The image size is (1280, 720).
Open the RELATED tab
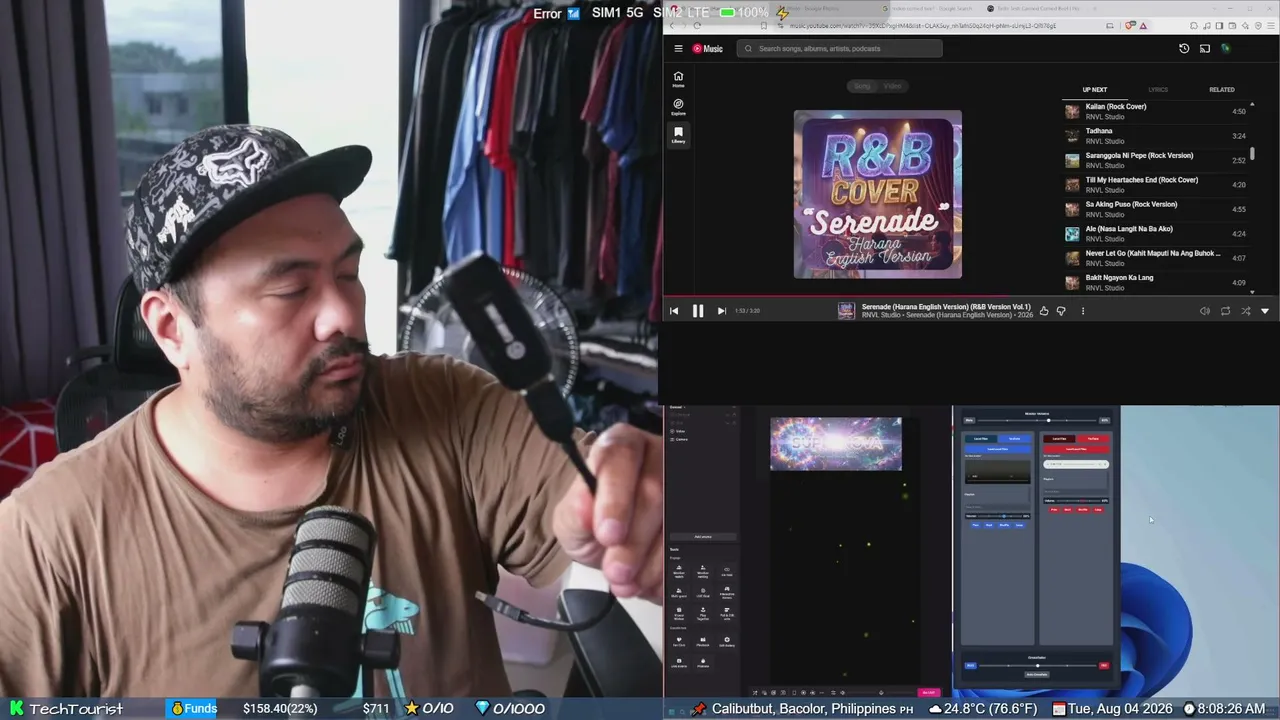point(1222,90)
